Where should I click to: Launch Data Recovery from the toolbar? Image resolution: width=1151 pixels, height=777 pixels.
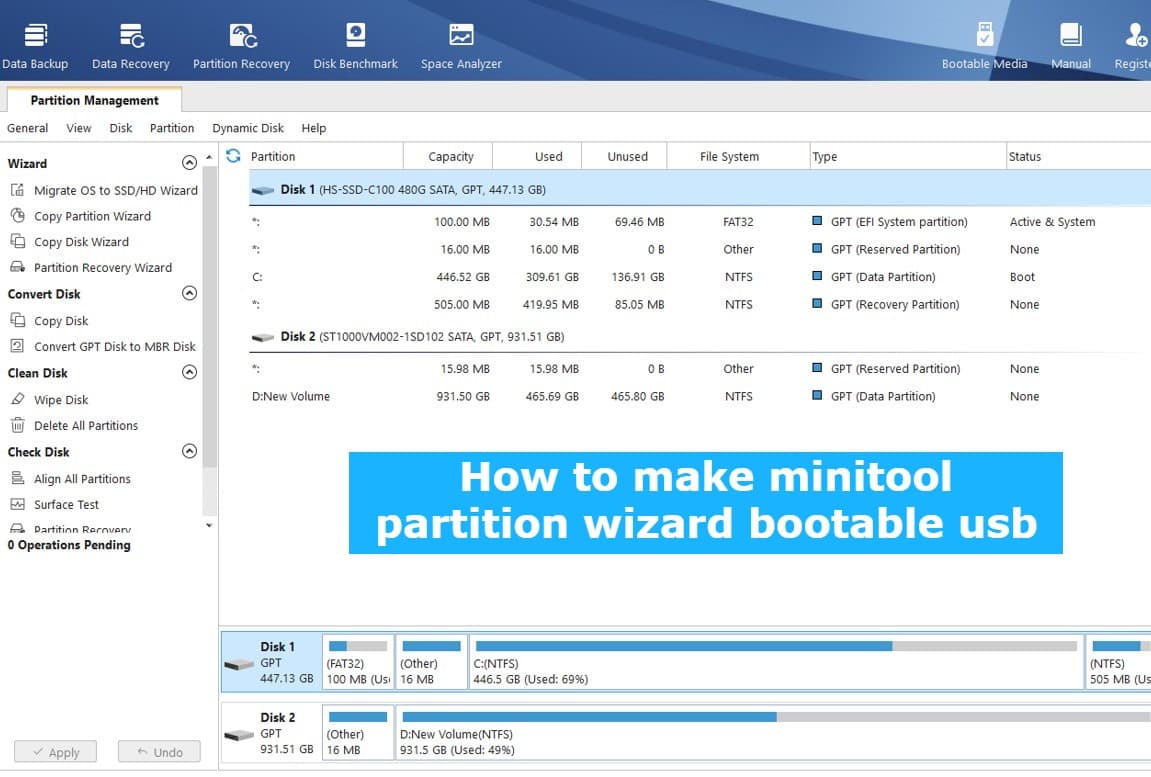pyautogui.click(x=130, y=40)
